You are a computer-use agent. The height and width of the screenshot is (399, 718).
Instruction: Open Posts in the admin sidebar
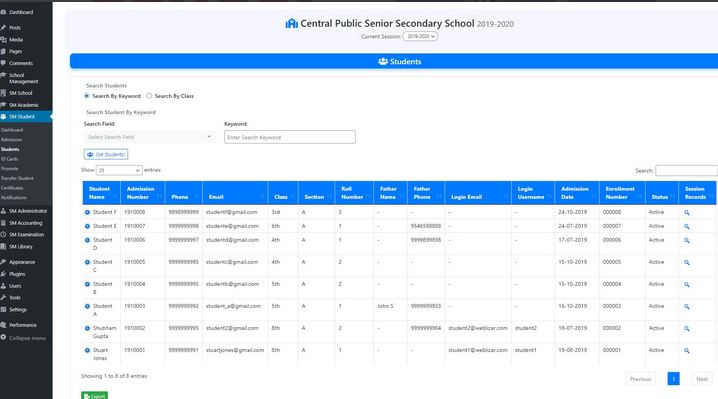pyautogui.click(x=15, y=28)
